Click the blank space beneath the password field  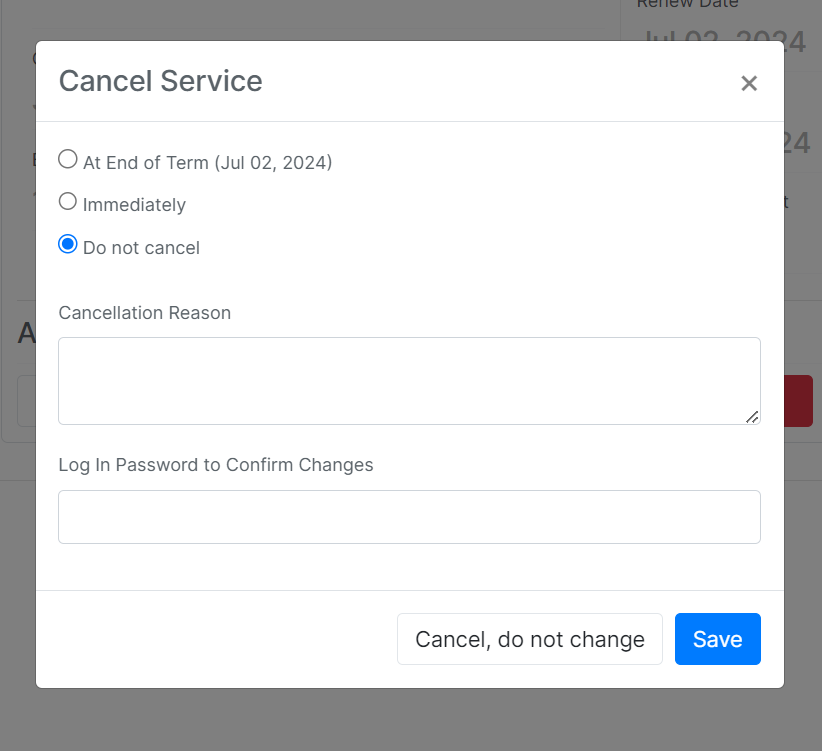click(409, 567)
